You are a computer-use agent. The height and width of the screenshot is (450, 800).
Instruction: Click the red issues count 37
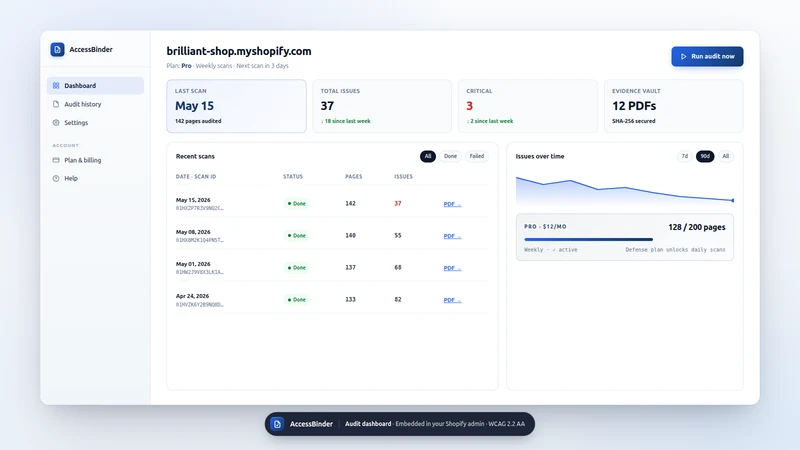[398, 204]
